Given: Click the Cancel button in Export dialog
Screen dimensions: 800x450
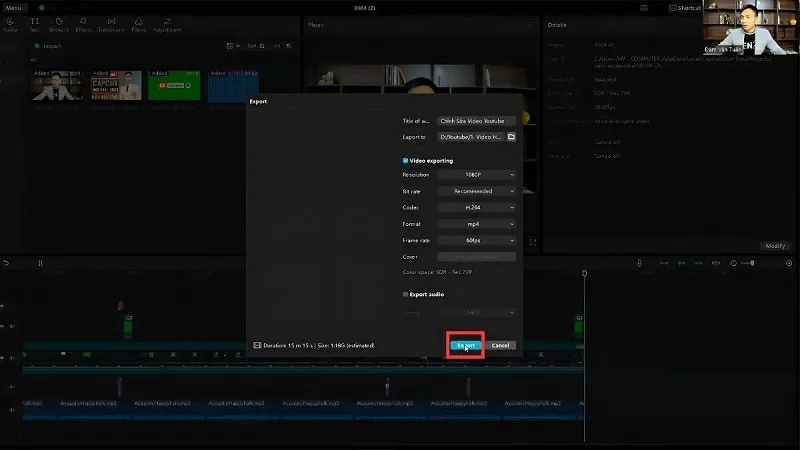Looking at the screenshot, I should pyautogui.click(x=500, y=345).
